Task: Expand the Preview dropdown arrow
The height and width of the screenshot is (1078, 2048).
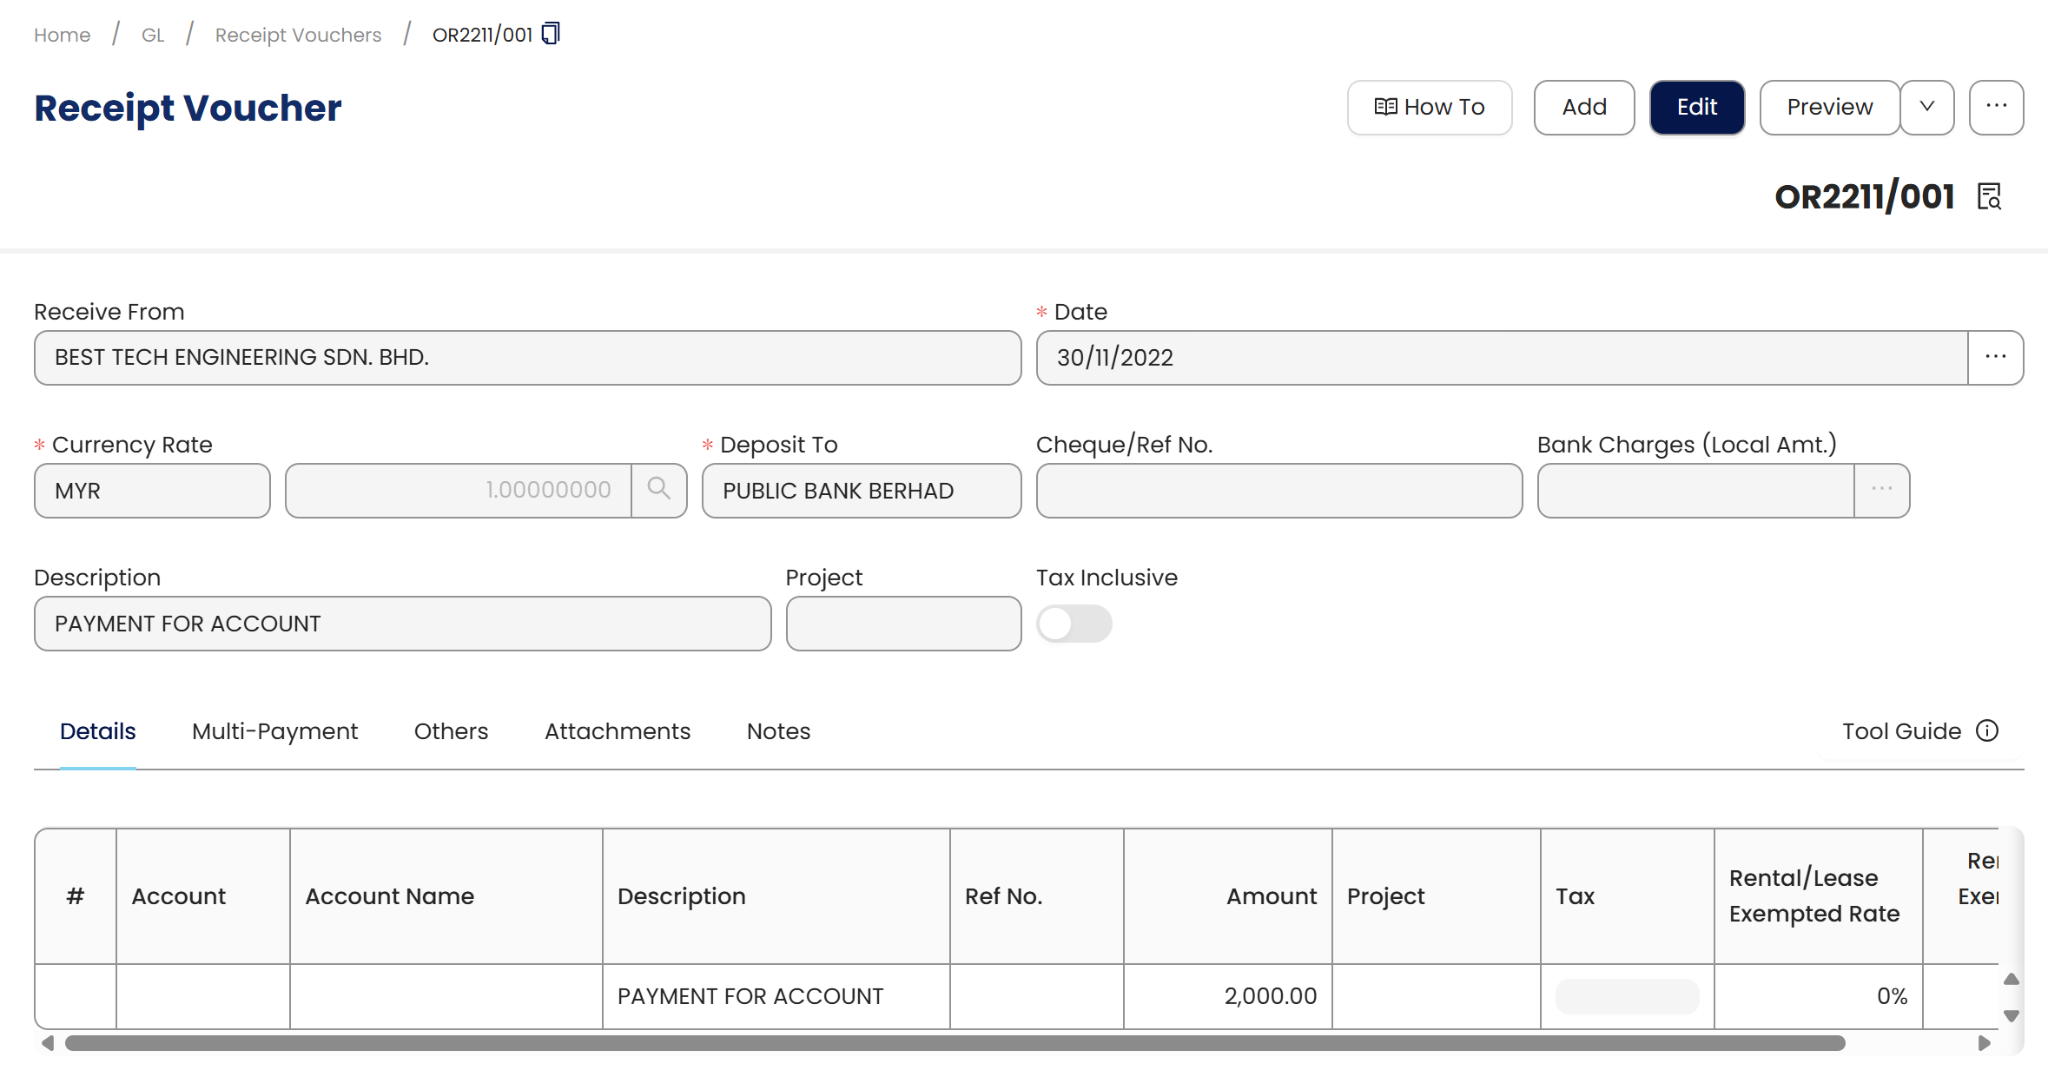Action: (x=1927, y=107)
